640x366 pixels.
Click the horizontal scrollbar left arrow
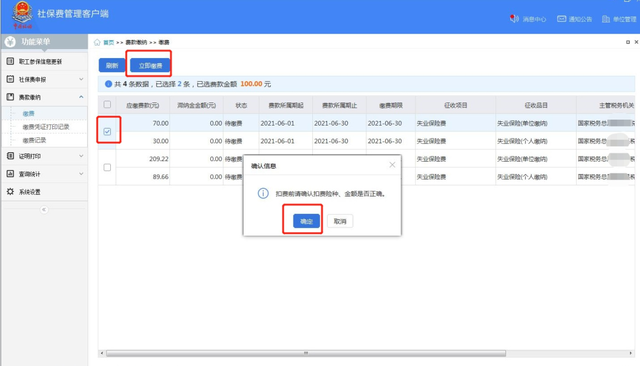tap(102, 353)
